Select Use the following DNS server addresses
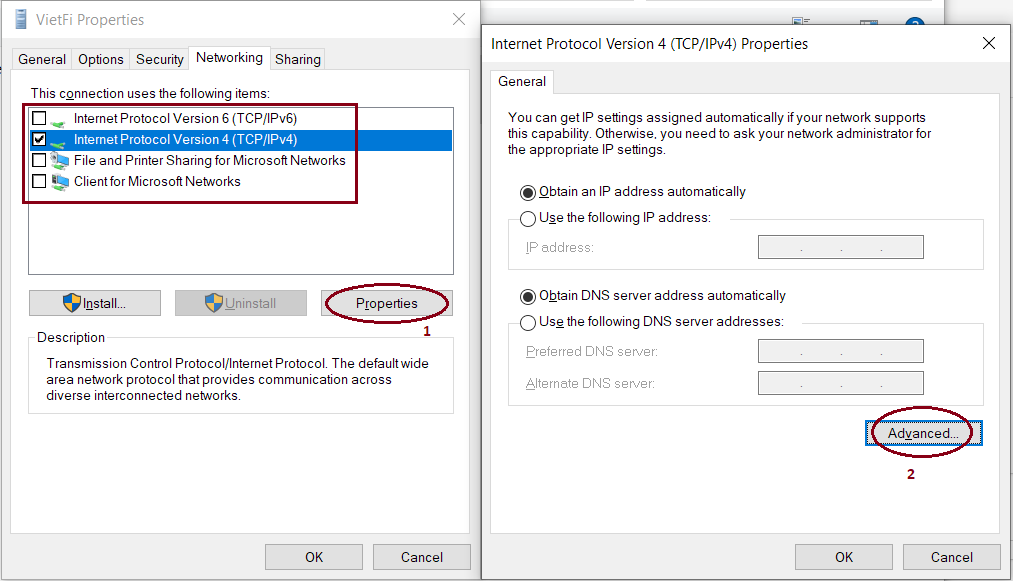The image size is (1013, 581). pyautogui.click(x=528, y=323)
